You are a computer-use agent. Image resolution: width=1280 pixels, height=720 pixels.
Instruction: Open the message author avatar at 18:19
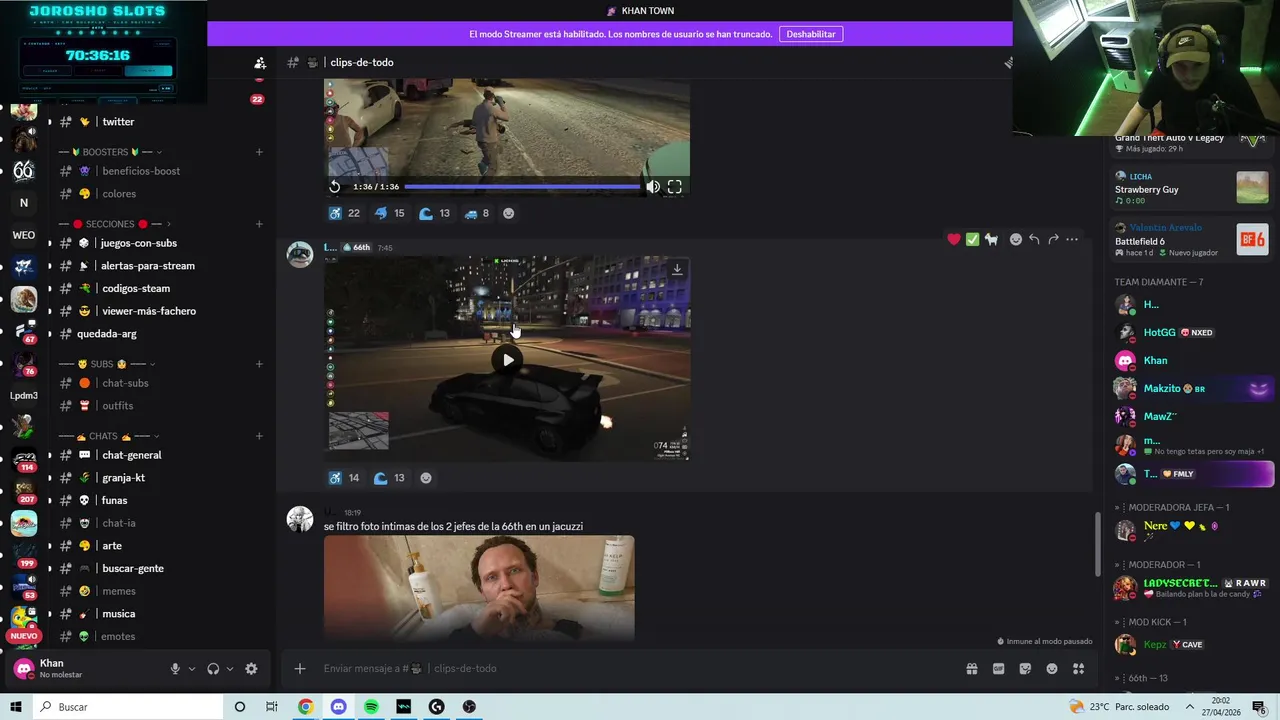coord(300,519)
